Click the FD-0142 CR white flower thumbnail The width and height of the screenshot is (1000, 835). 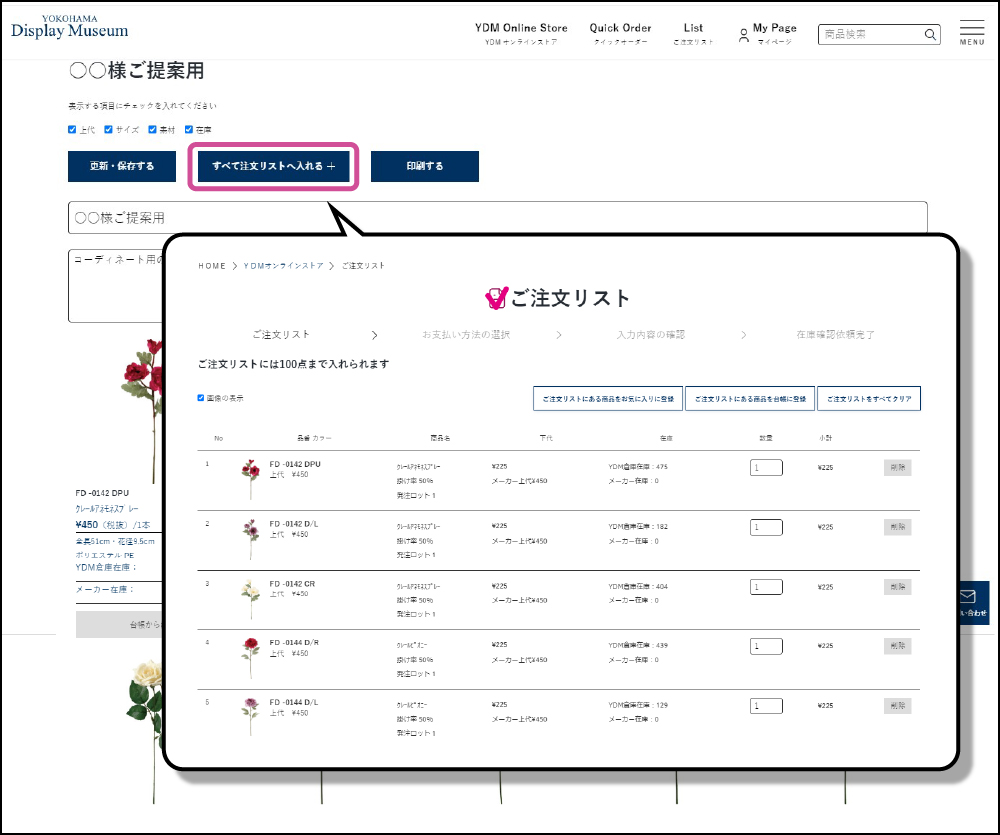point(250,598)
